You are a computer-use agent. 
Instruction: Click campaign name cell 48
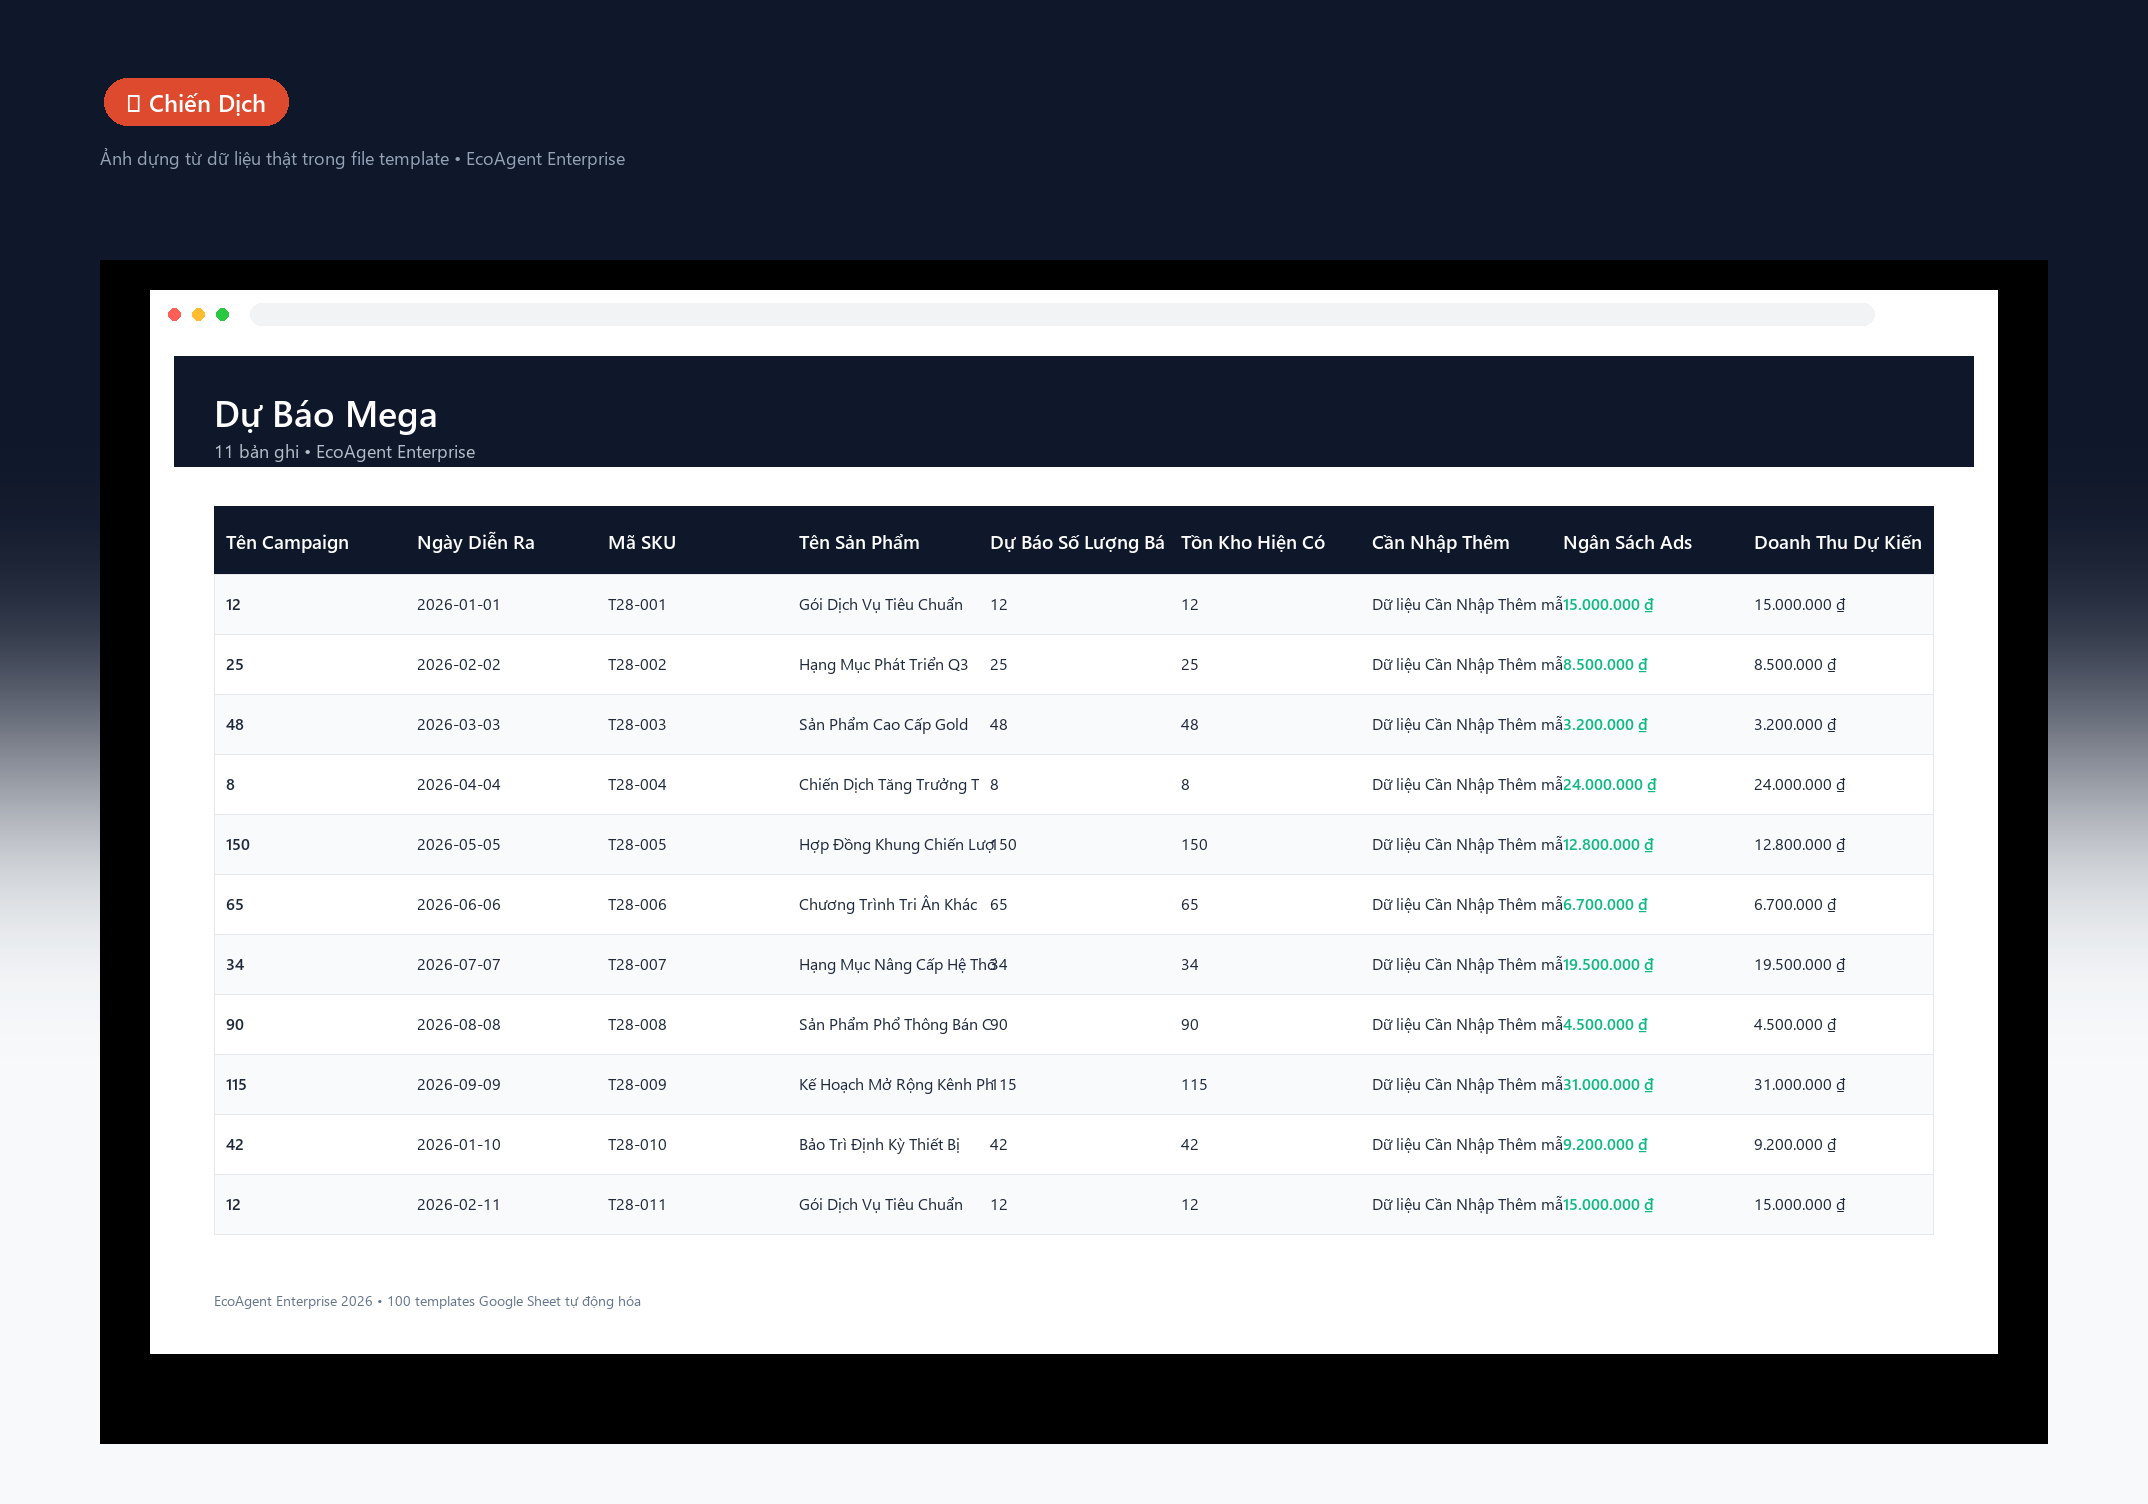tap(235, 725)
